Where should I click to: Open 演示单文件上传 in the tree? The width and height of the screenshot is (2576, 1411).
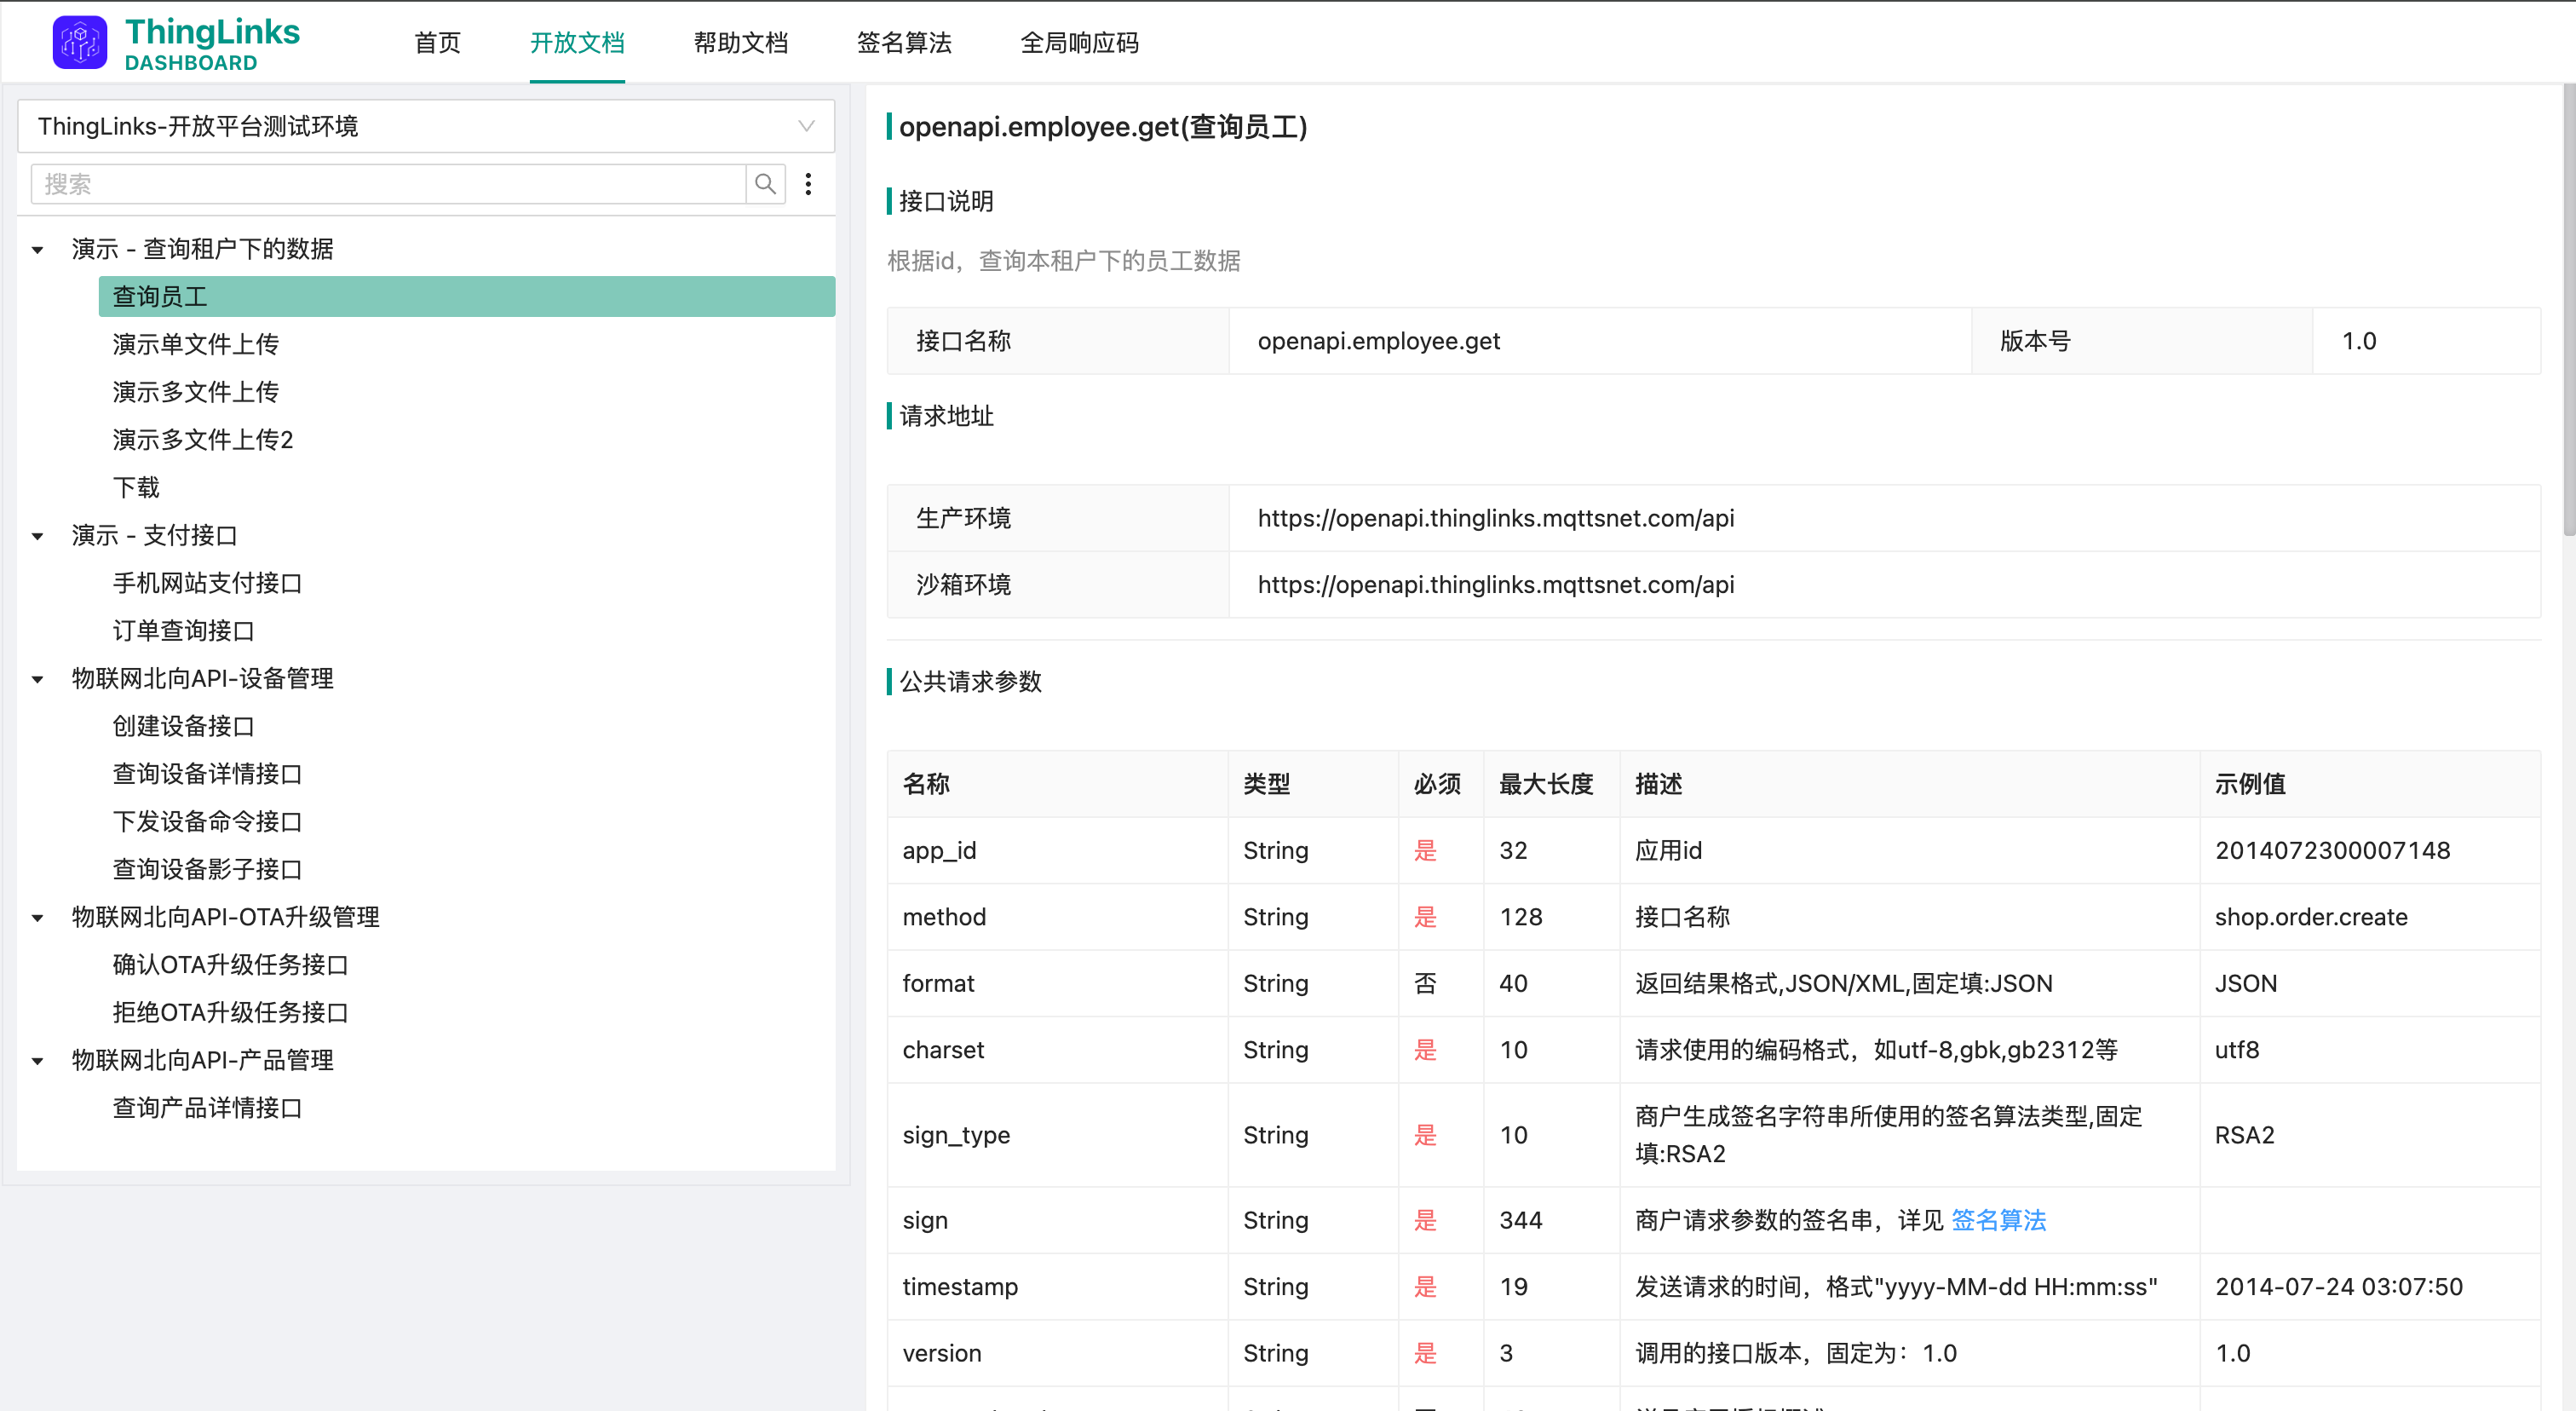(x=196, y=344)
